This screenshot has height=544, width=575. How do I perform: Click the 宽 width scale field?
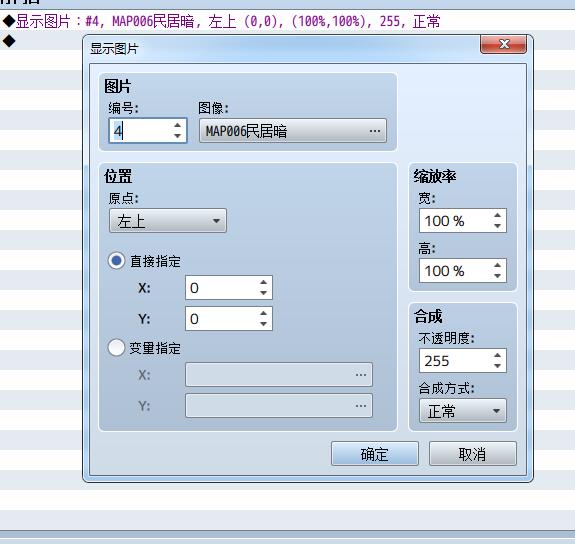coord(463,221)
